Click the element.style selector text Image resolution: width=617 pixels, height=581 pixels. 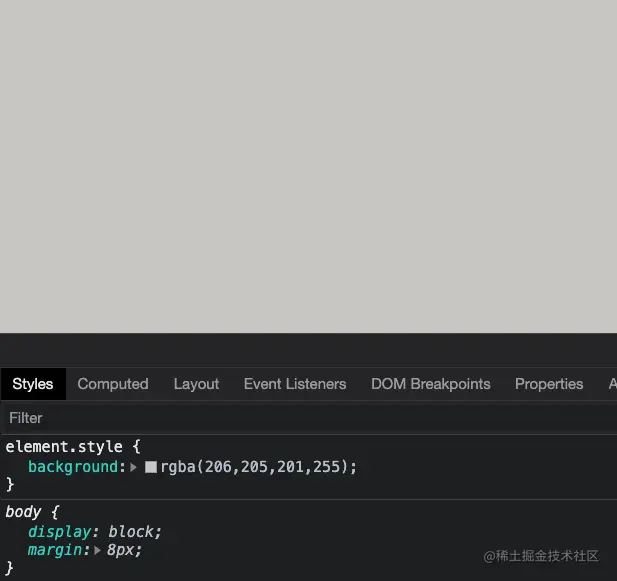(64, 447)
